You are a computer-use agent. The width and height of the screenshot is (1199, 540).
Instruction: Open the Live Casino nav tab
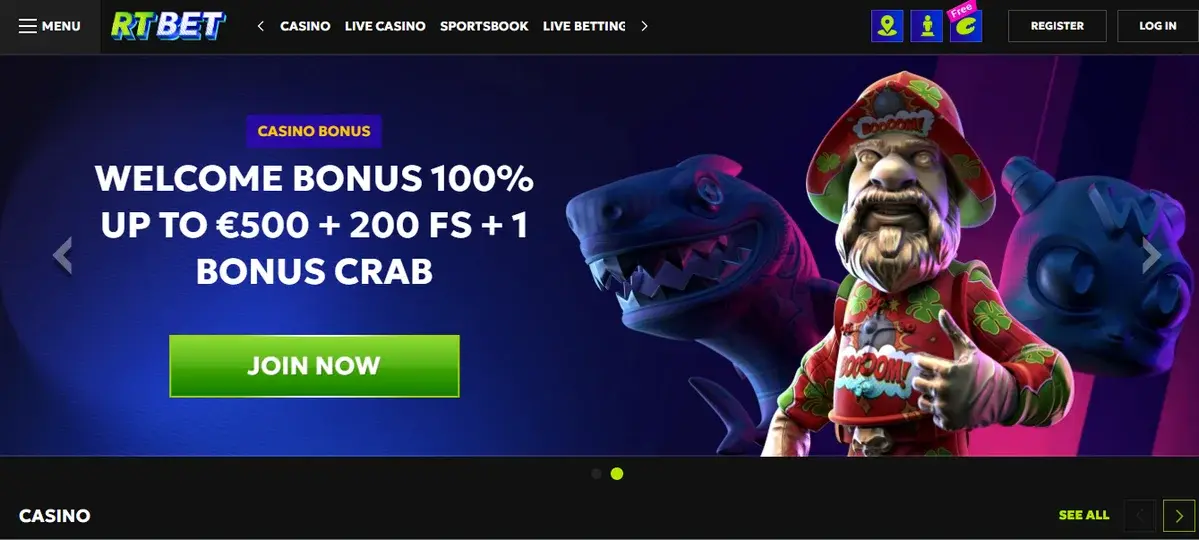pyautogui.click(x=385, y=26)
